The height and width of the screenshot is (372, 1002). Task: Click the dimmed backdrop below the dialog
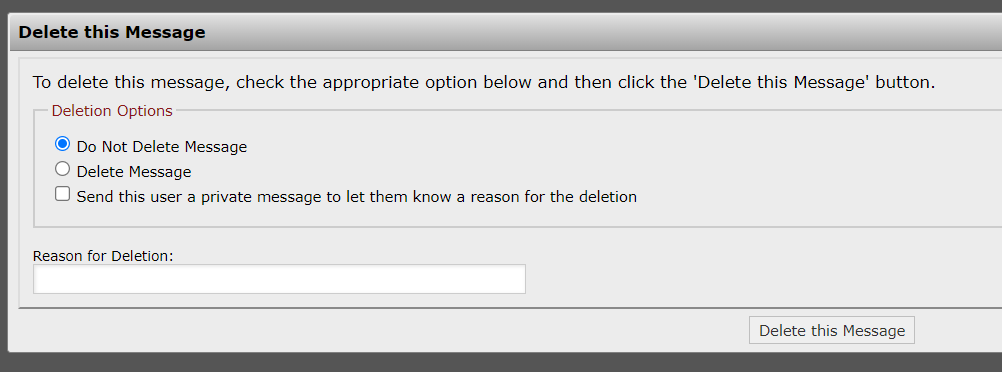pyautogui.click(x=501, y=362)
